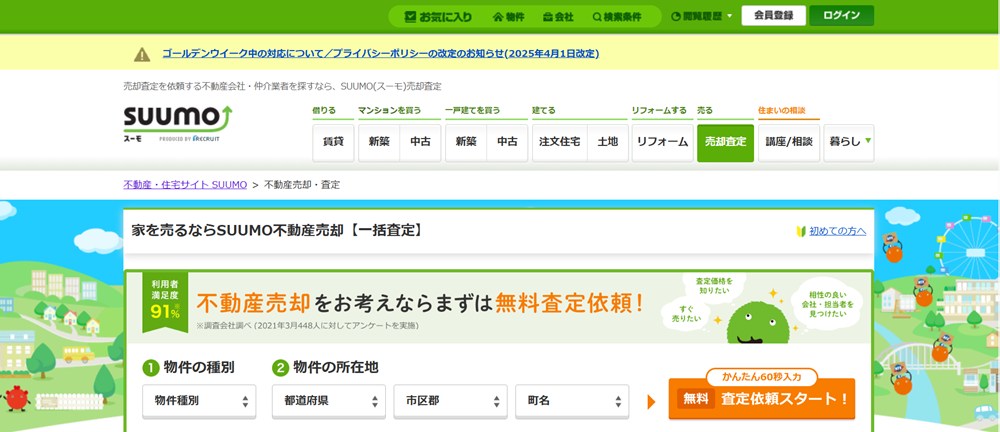
Task: Select the 土地 tab
Action: (608, 142)
